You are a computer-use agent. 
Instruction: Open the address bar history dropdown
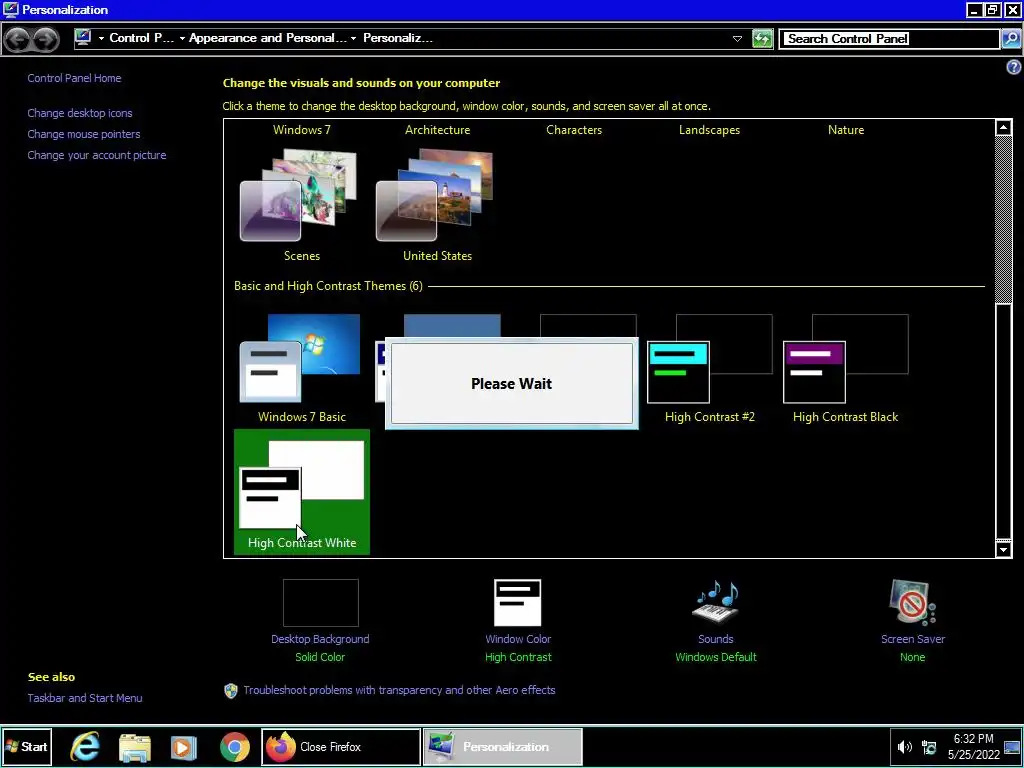tap(737, 39)
